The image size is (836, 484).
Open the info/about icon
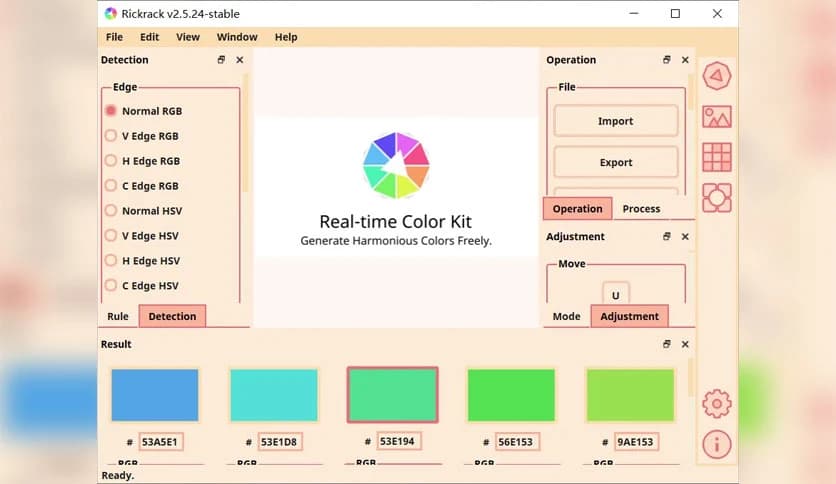coord(716,444)
